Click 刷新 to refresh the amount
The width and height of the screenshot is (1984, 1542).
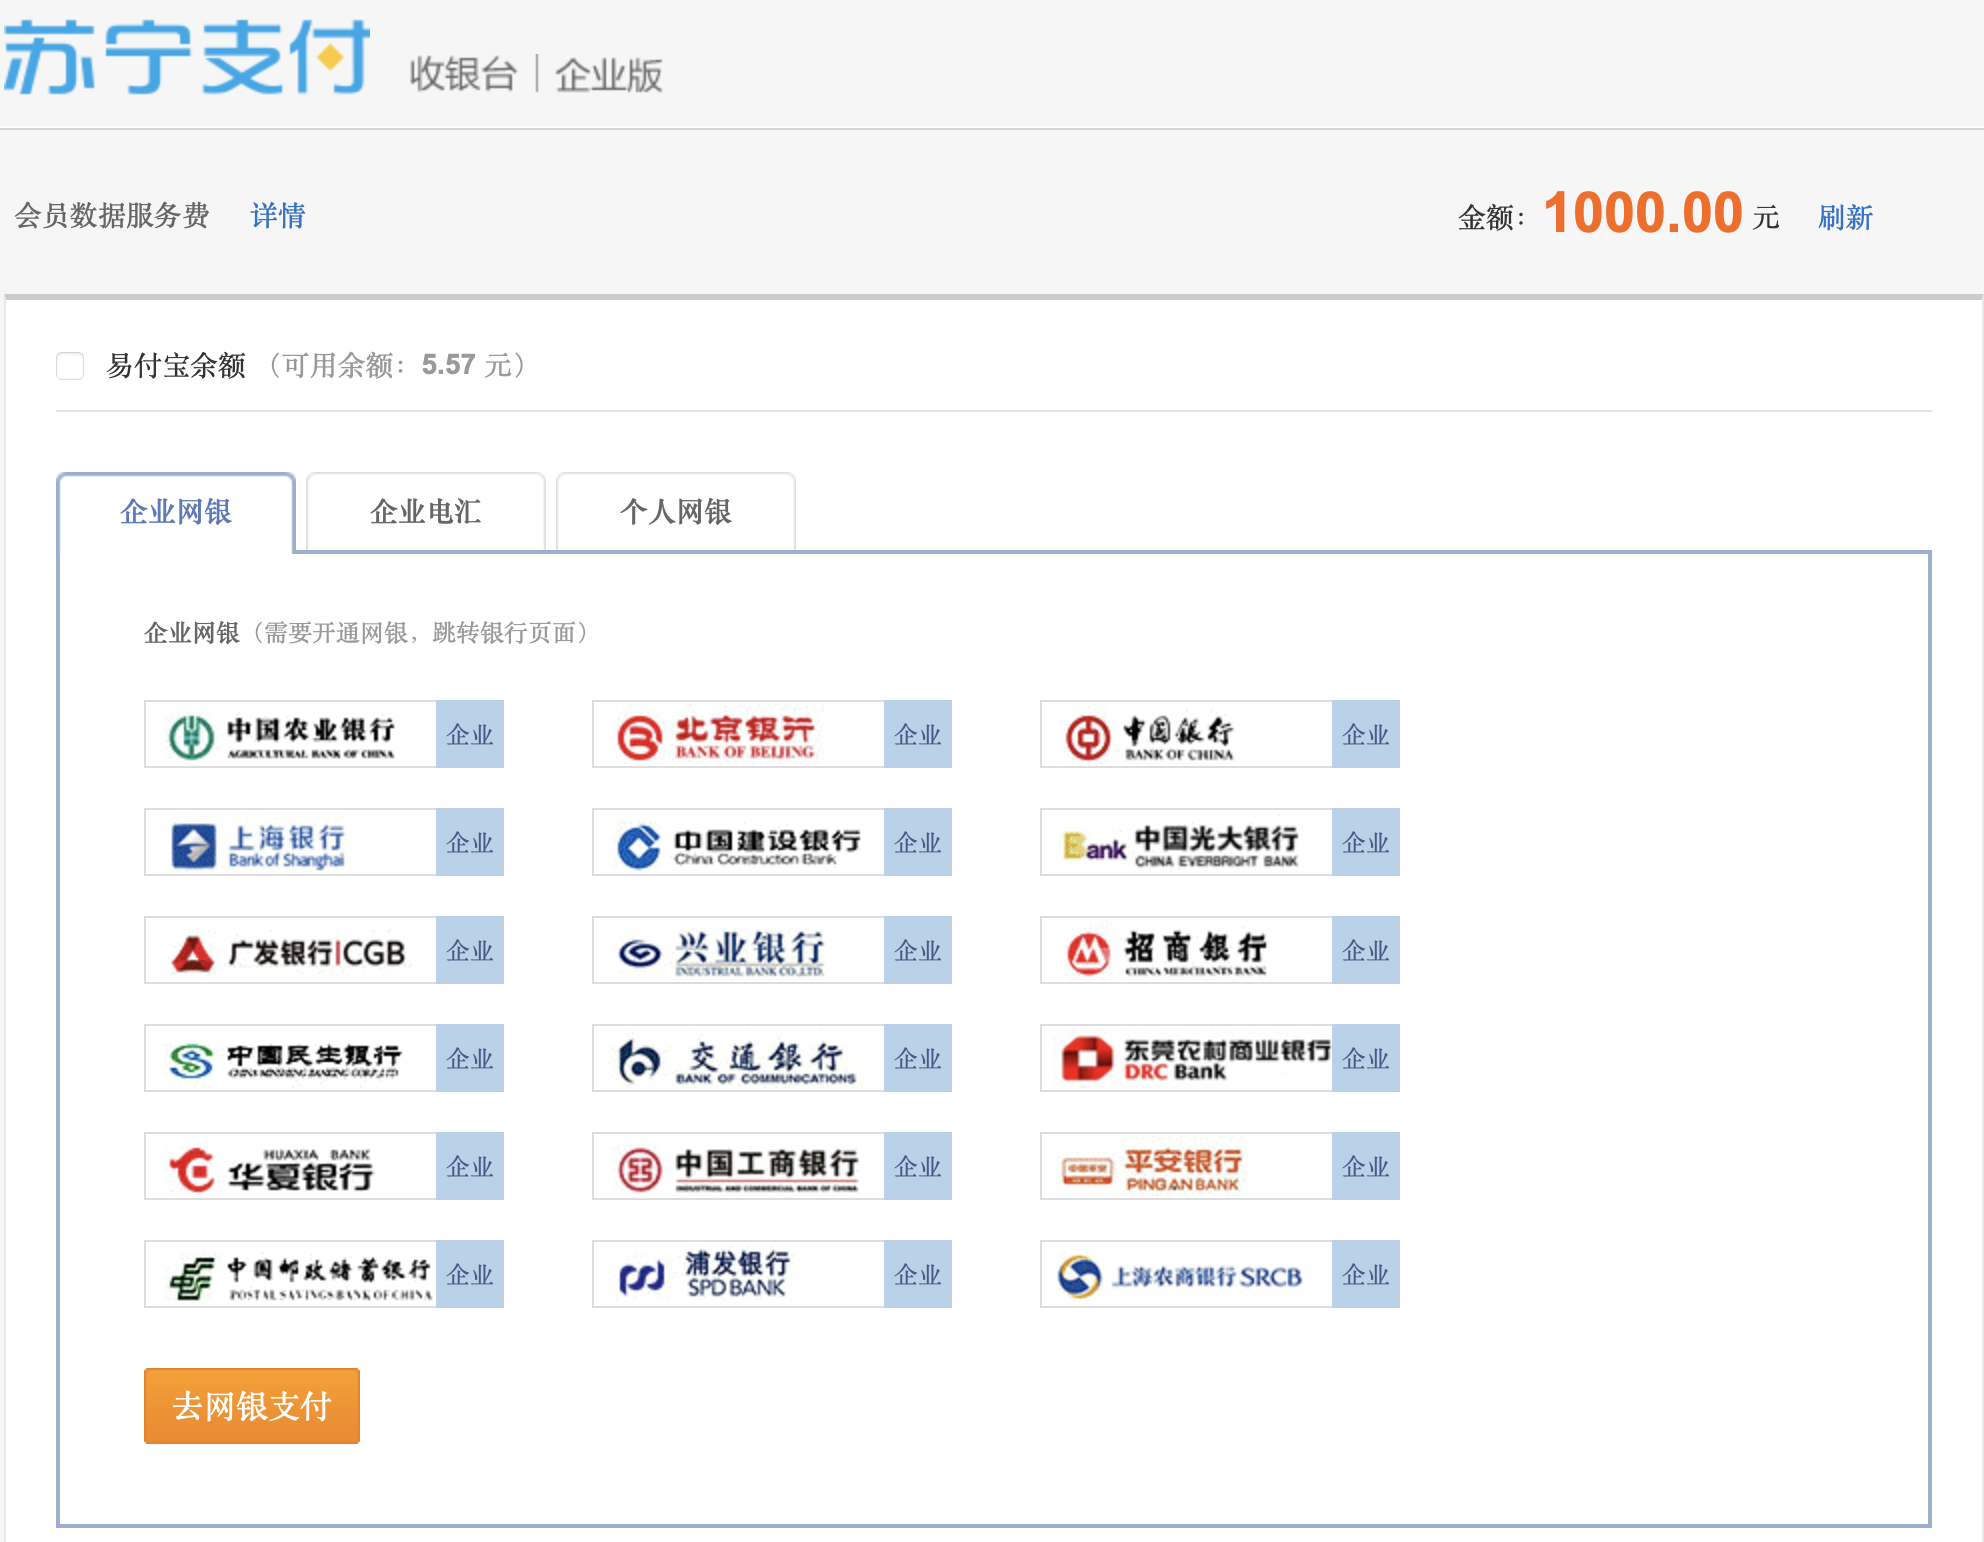tap(1845, 217)
